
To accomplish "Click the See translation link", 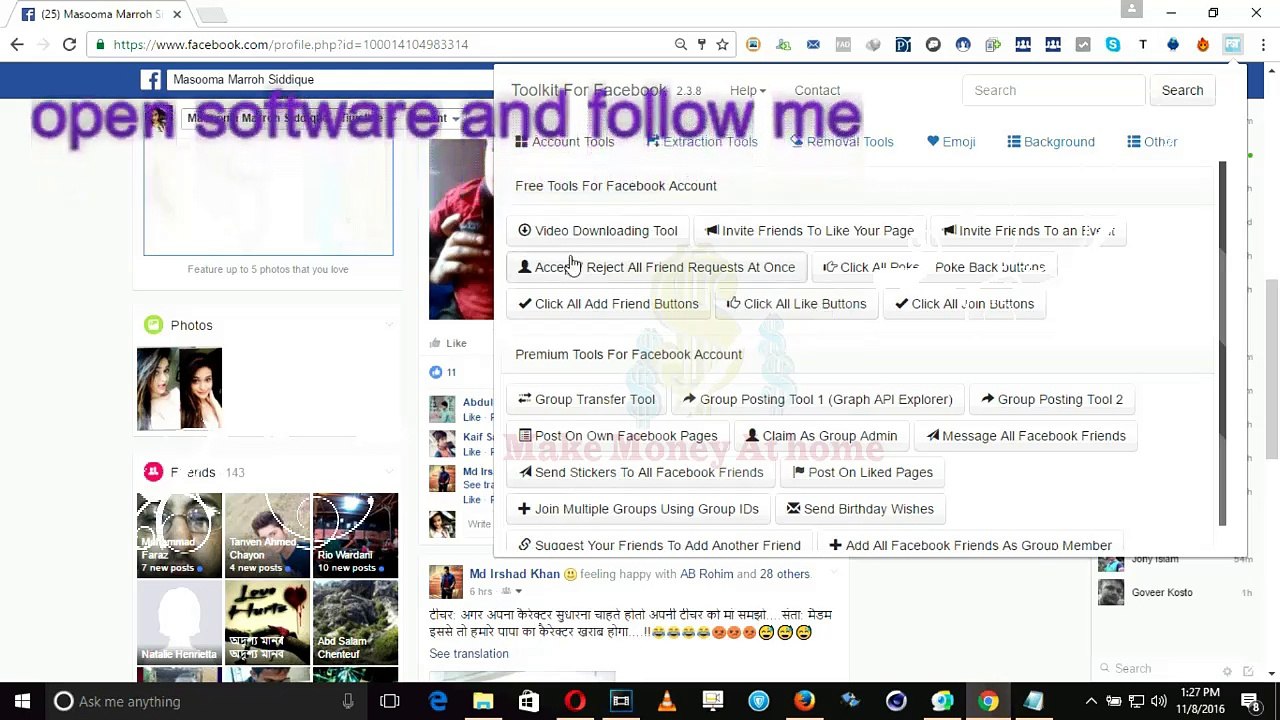I will click(469, 654).
